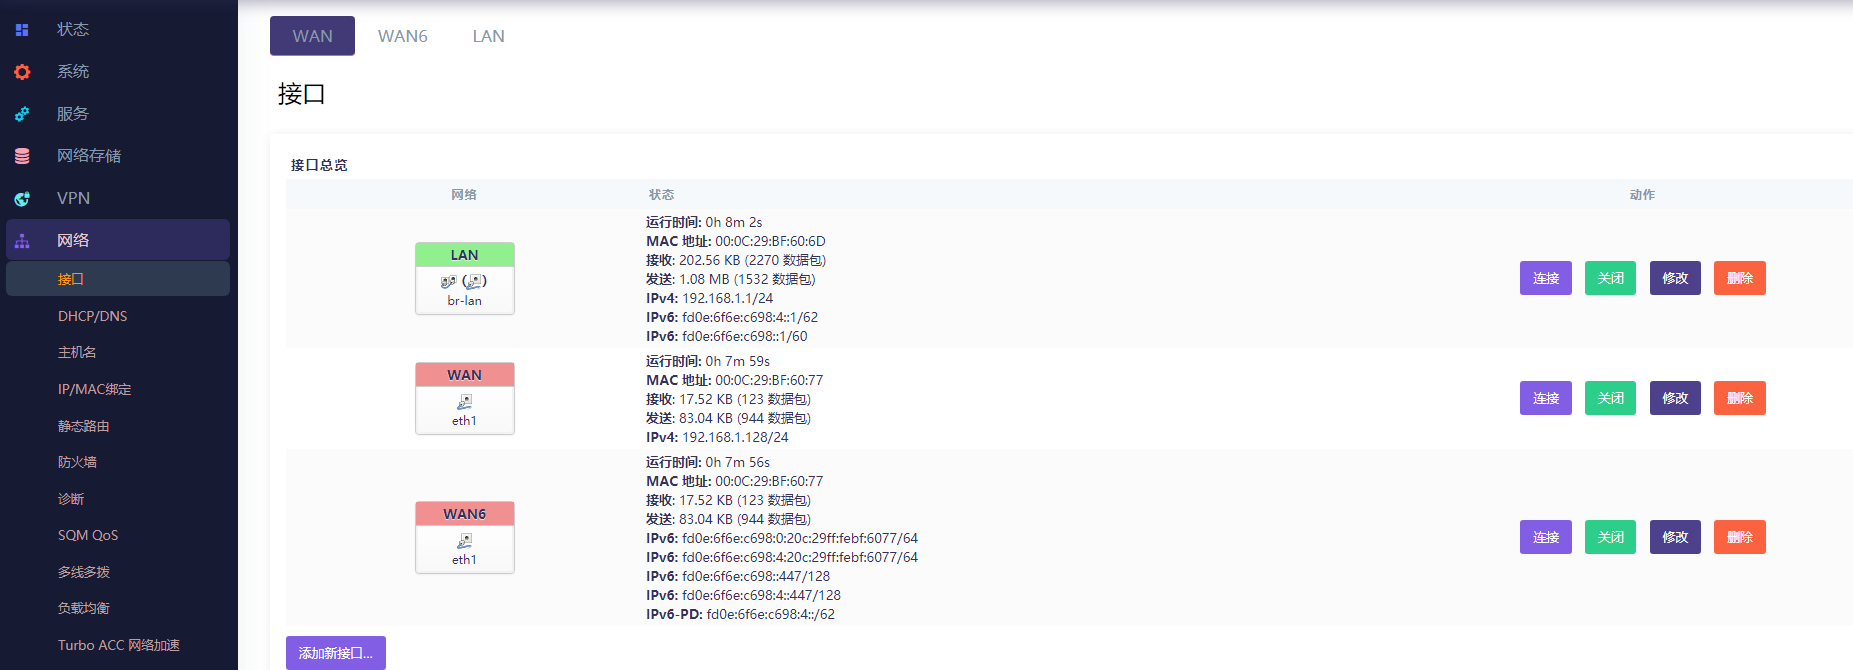The height and width of the screenshot is (670, 1853).
Task: Click the 网络存储 database icon
Action: [22, 156]
